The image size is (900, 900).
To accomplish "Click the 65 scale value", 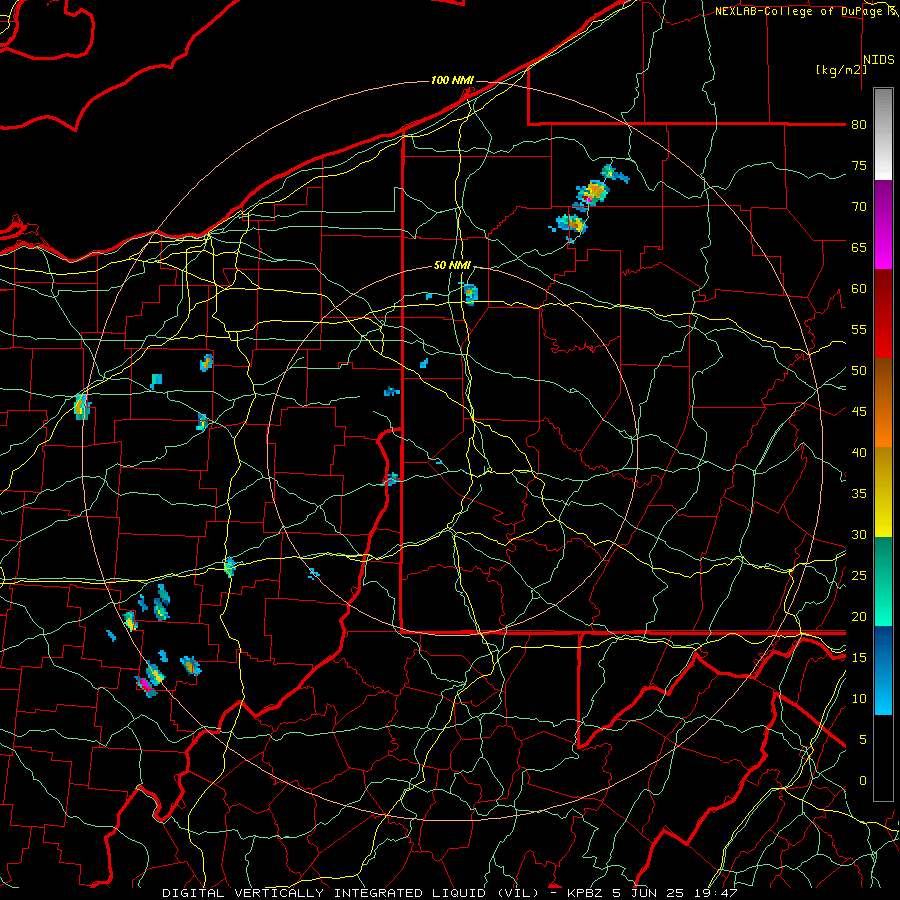I will point(859,248).
